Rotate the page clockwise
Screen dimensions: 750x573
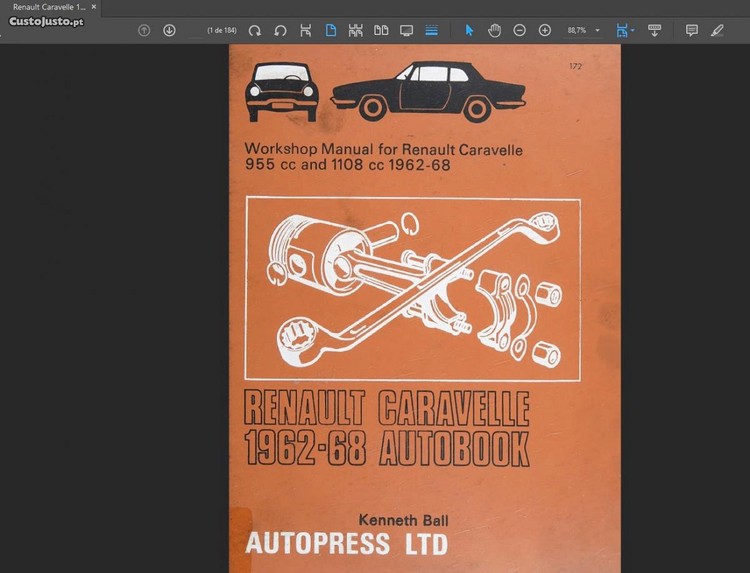pyautogui.click(x=255, y=30)
